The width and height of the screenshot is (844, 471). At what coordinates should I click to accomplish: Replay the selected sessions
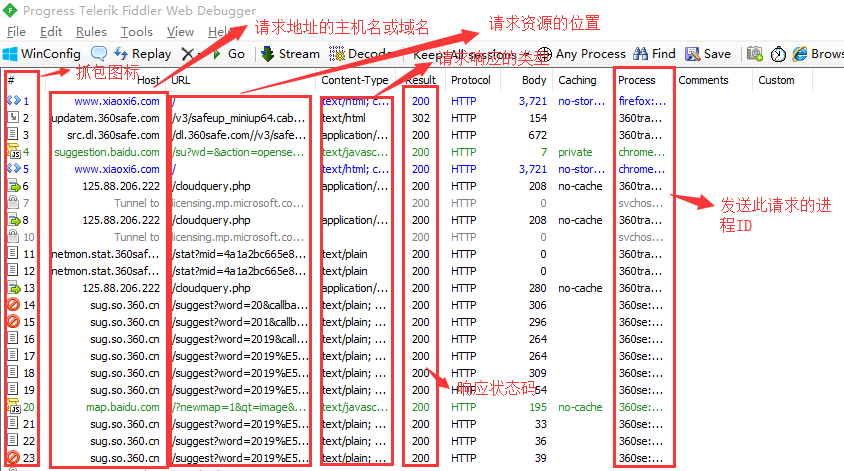(x=143, y=54)
